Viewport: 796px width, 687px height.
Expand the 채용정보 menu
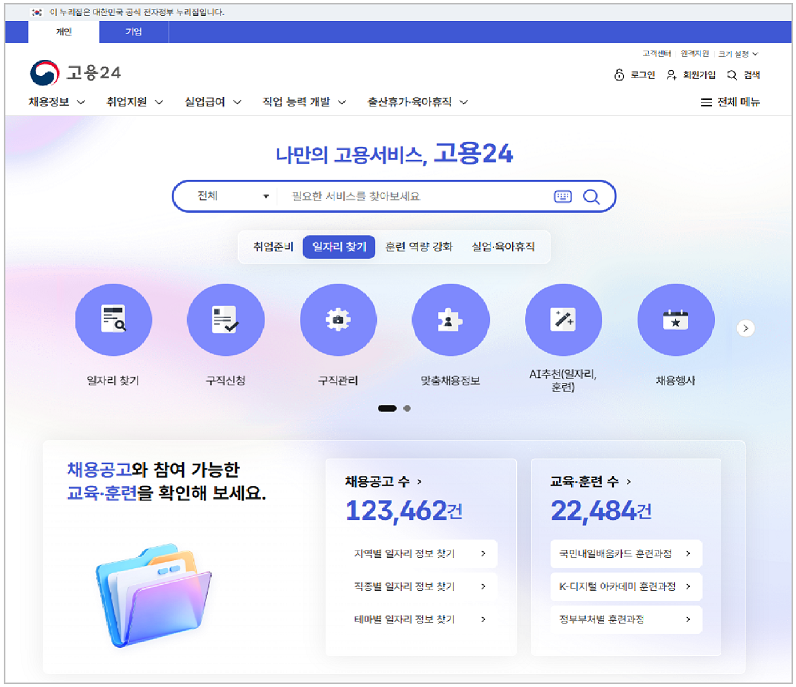tap(57, 102)
